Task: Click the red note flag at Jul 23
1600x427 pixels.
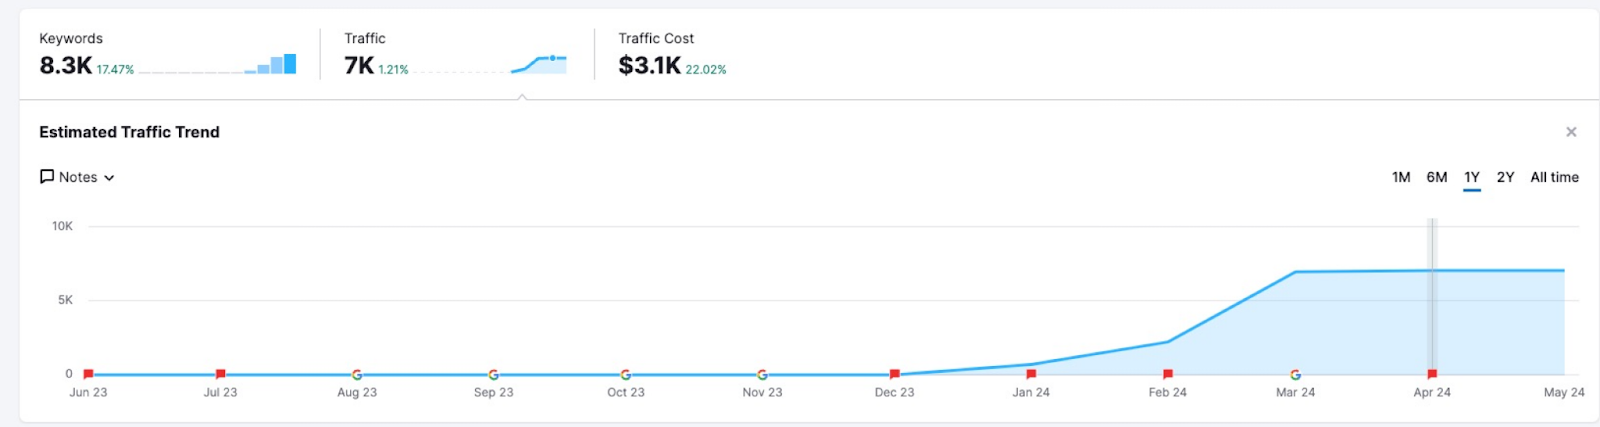Action: 220,374
